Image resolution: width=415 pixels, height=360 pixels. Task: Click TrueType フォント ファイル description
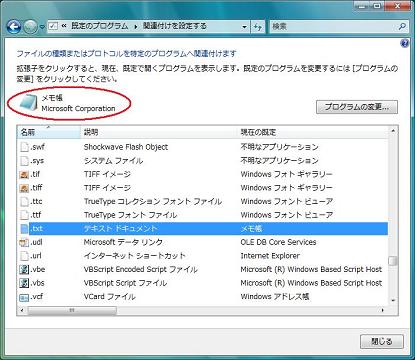[x=130, y=215]
